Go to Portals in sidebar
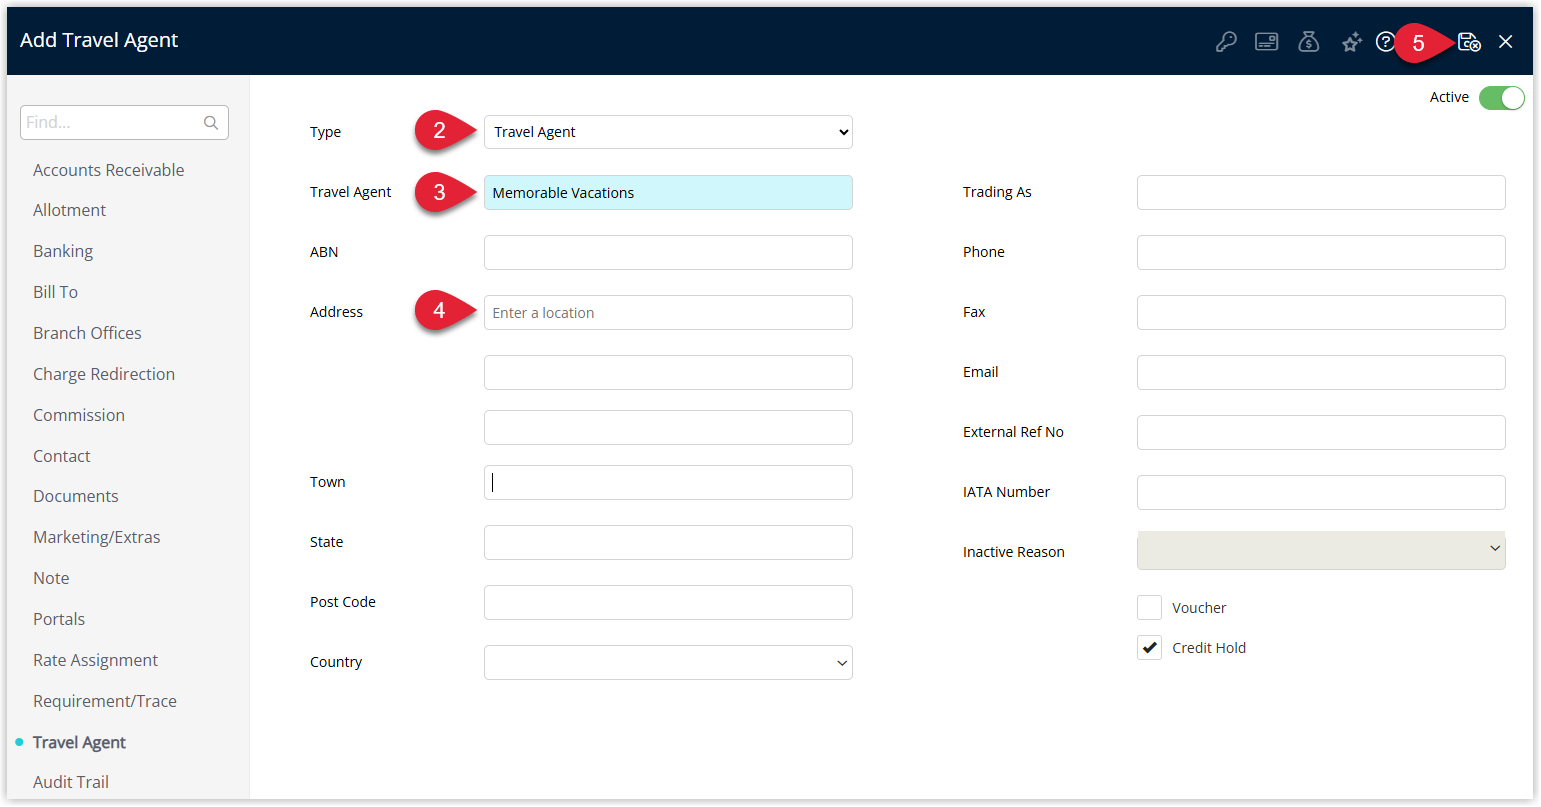The image size is (1541, 807). pos(59,619)
